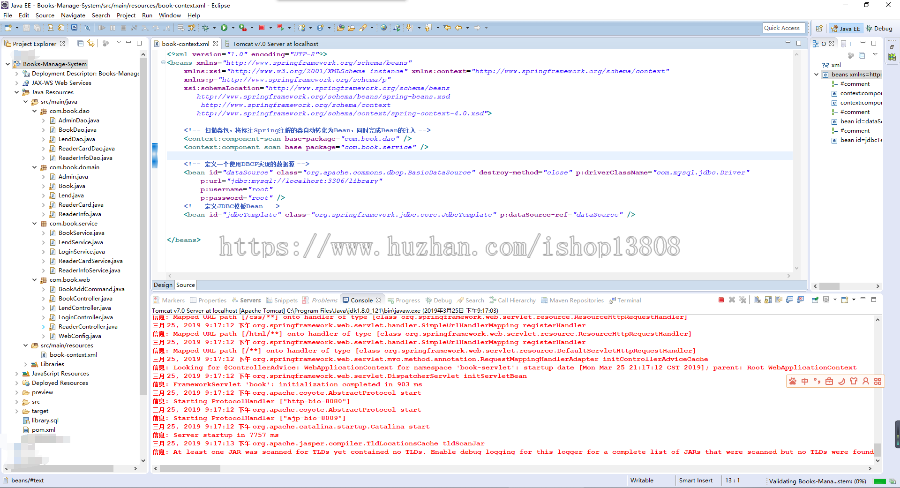900x488 pixels.
Task: Click the Search flashlight toolbar icon
Action: (362, 28)
